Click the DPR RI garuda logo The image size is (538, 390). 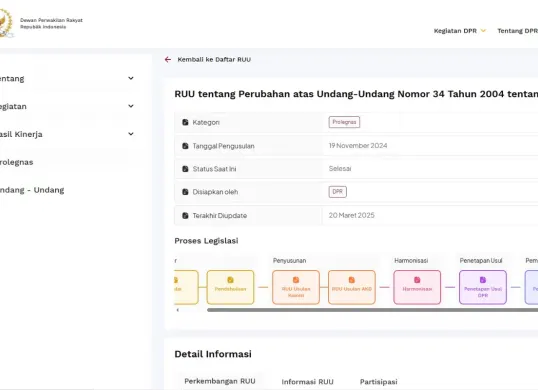tap(6, 23)
